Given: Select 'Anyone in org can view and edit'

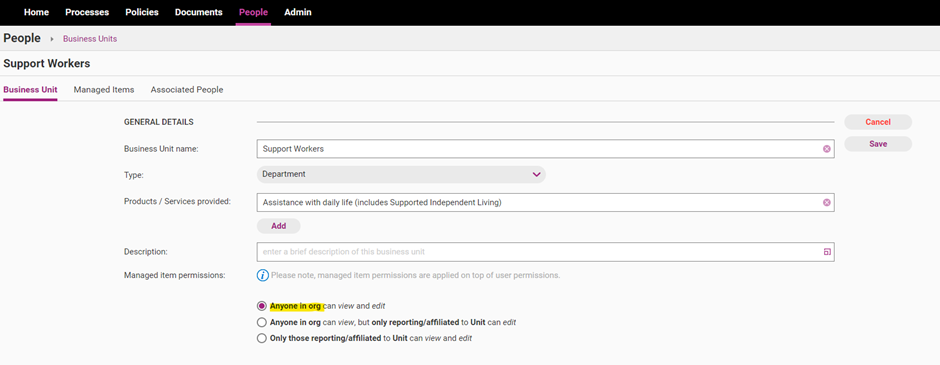Looking at the screenshot, I should [261, 306].
